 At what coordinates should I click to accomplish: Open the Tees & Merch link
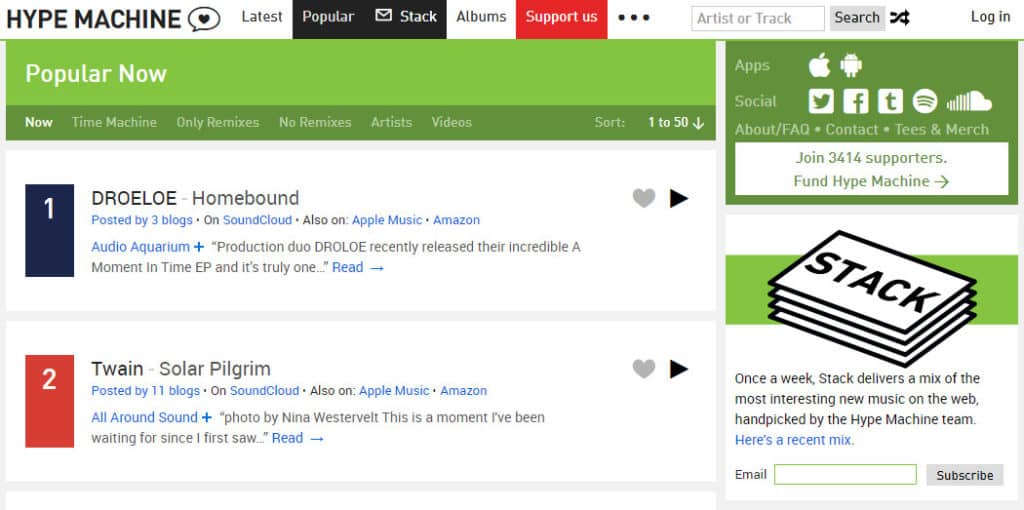tap(942, 129)
